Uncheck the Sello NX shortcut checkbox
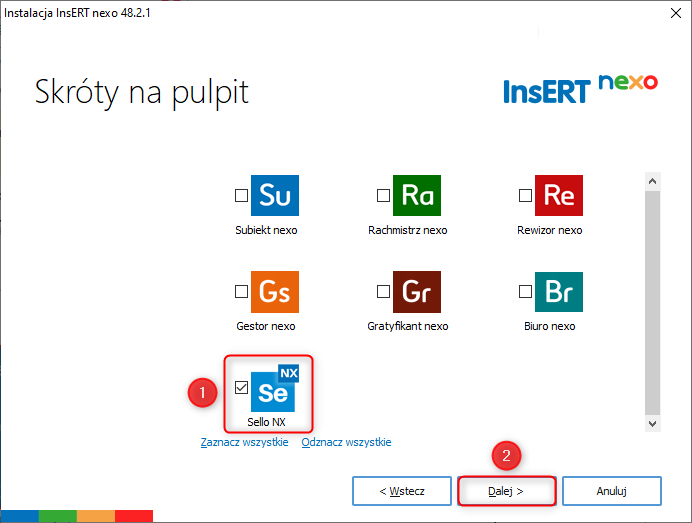The image size is (692, 523). pyautogui.click(x=241, y=388)
